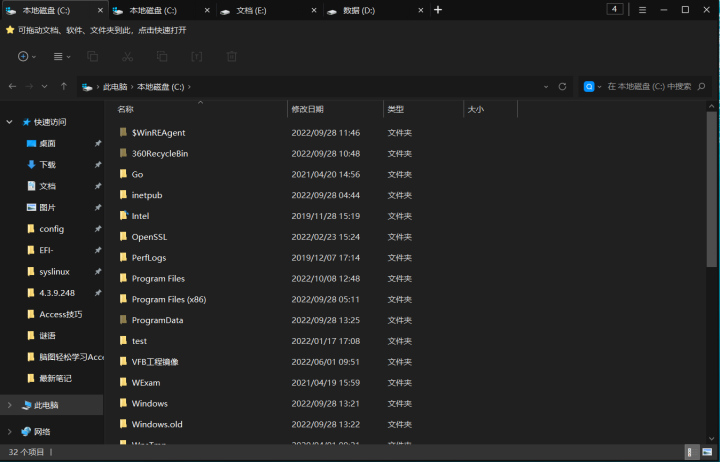Refresh the current folder view
The height and width of the screenshot is (462, 720).
pyautogui.click(x=562, y=86)
